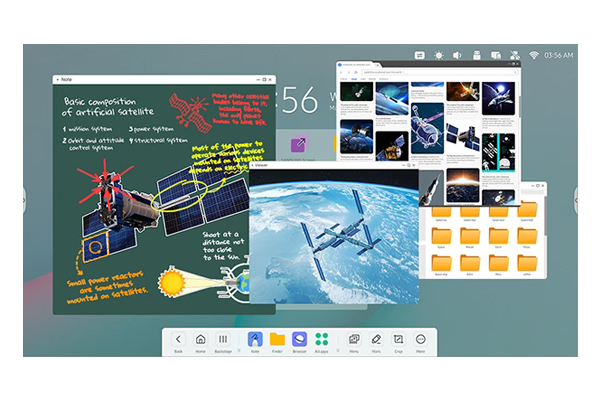This screenshot has width=600, height=400.
Task: Click the 03:56 AM clock in status bar
Action: pyautogui.click(x=559, y=56)
